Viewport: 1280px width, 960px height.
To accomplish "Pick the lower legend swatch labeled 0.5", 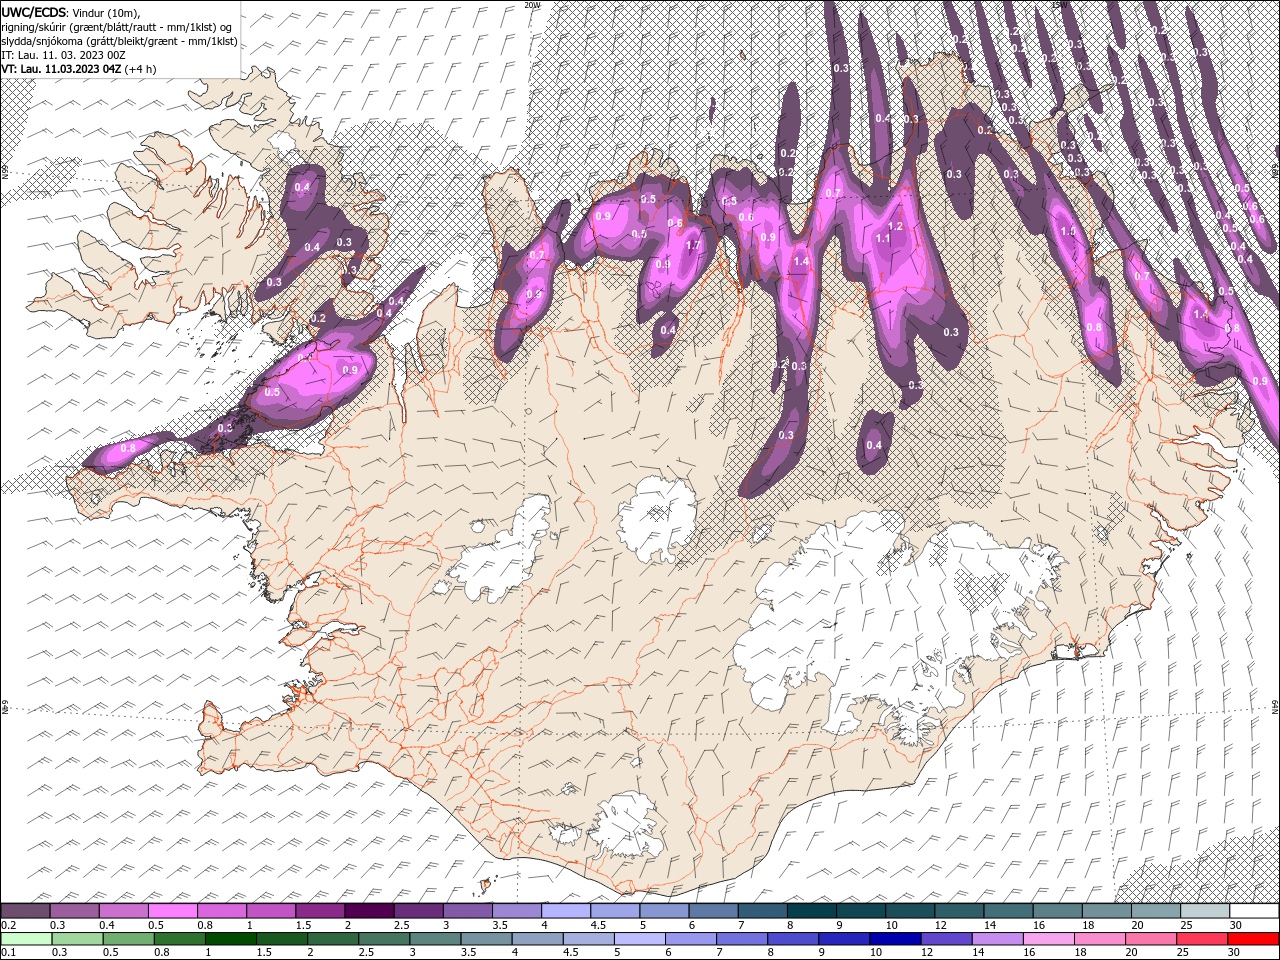I will point(128,938).
